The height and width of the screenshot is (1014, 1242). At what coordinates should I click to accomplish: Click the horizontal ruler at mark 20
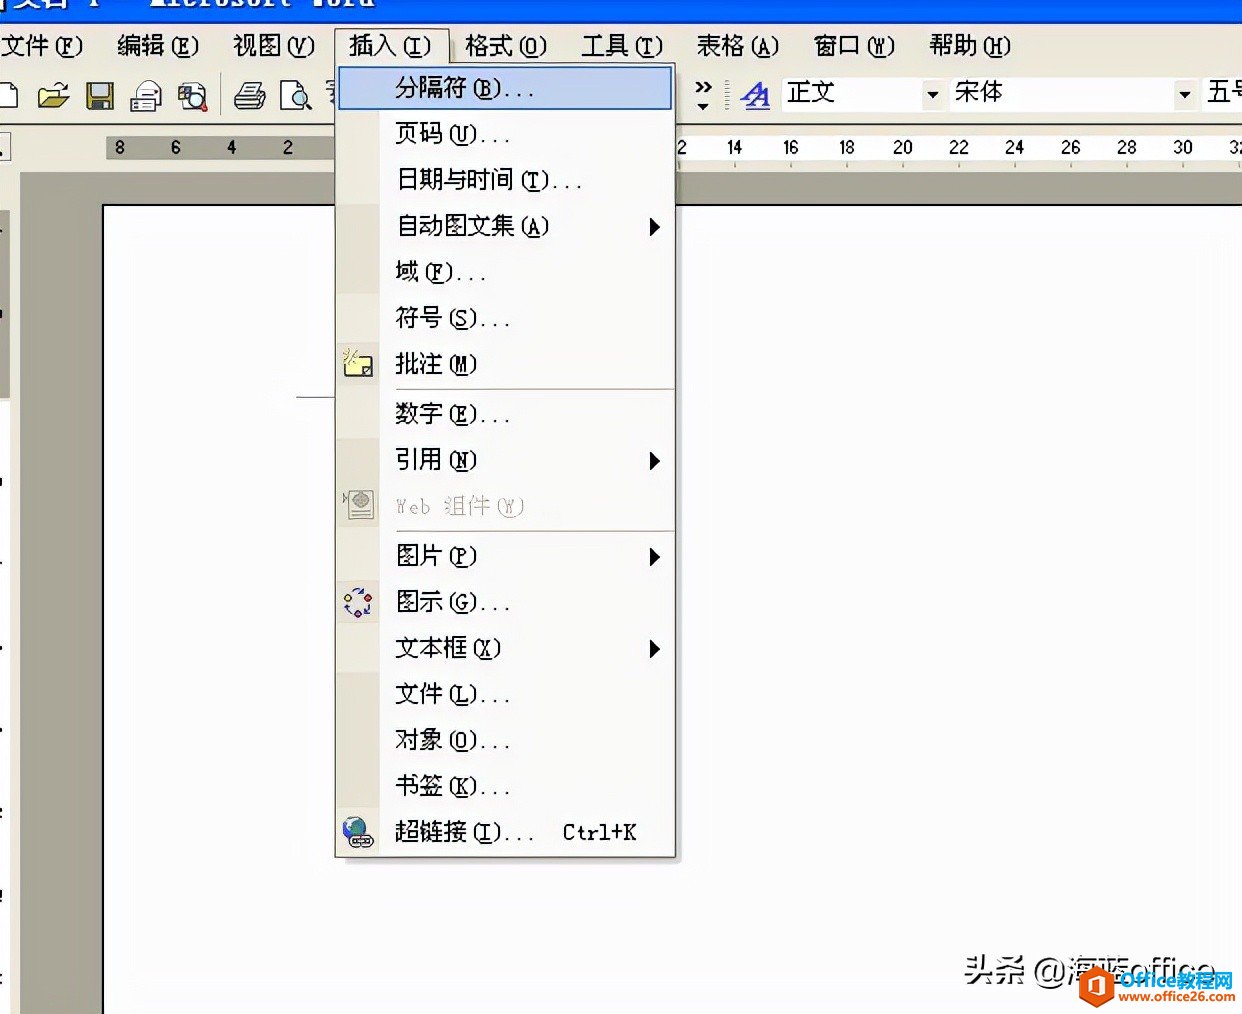tap(903, 148)
